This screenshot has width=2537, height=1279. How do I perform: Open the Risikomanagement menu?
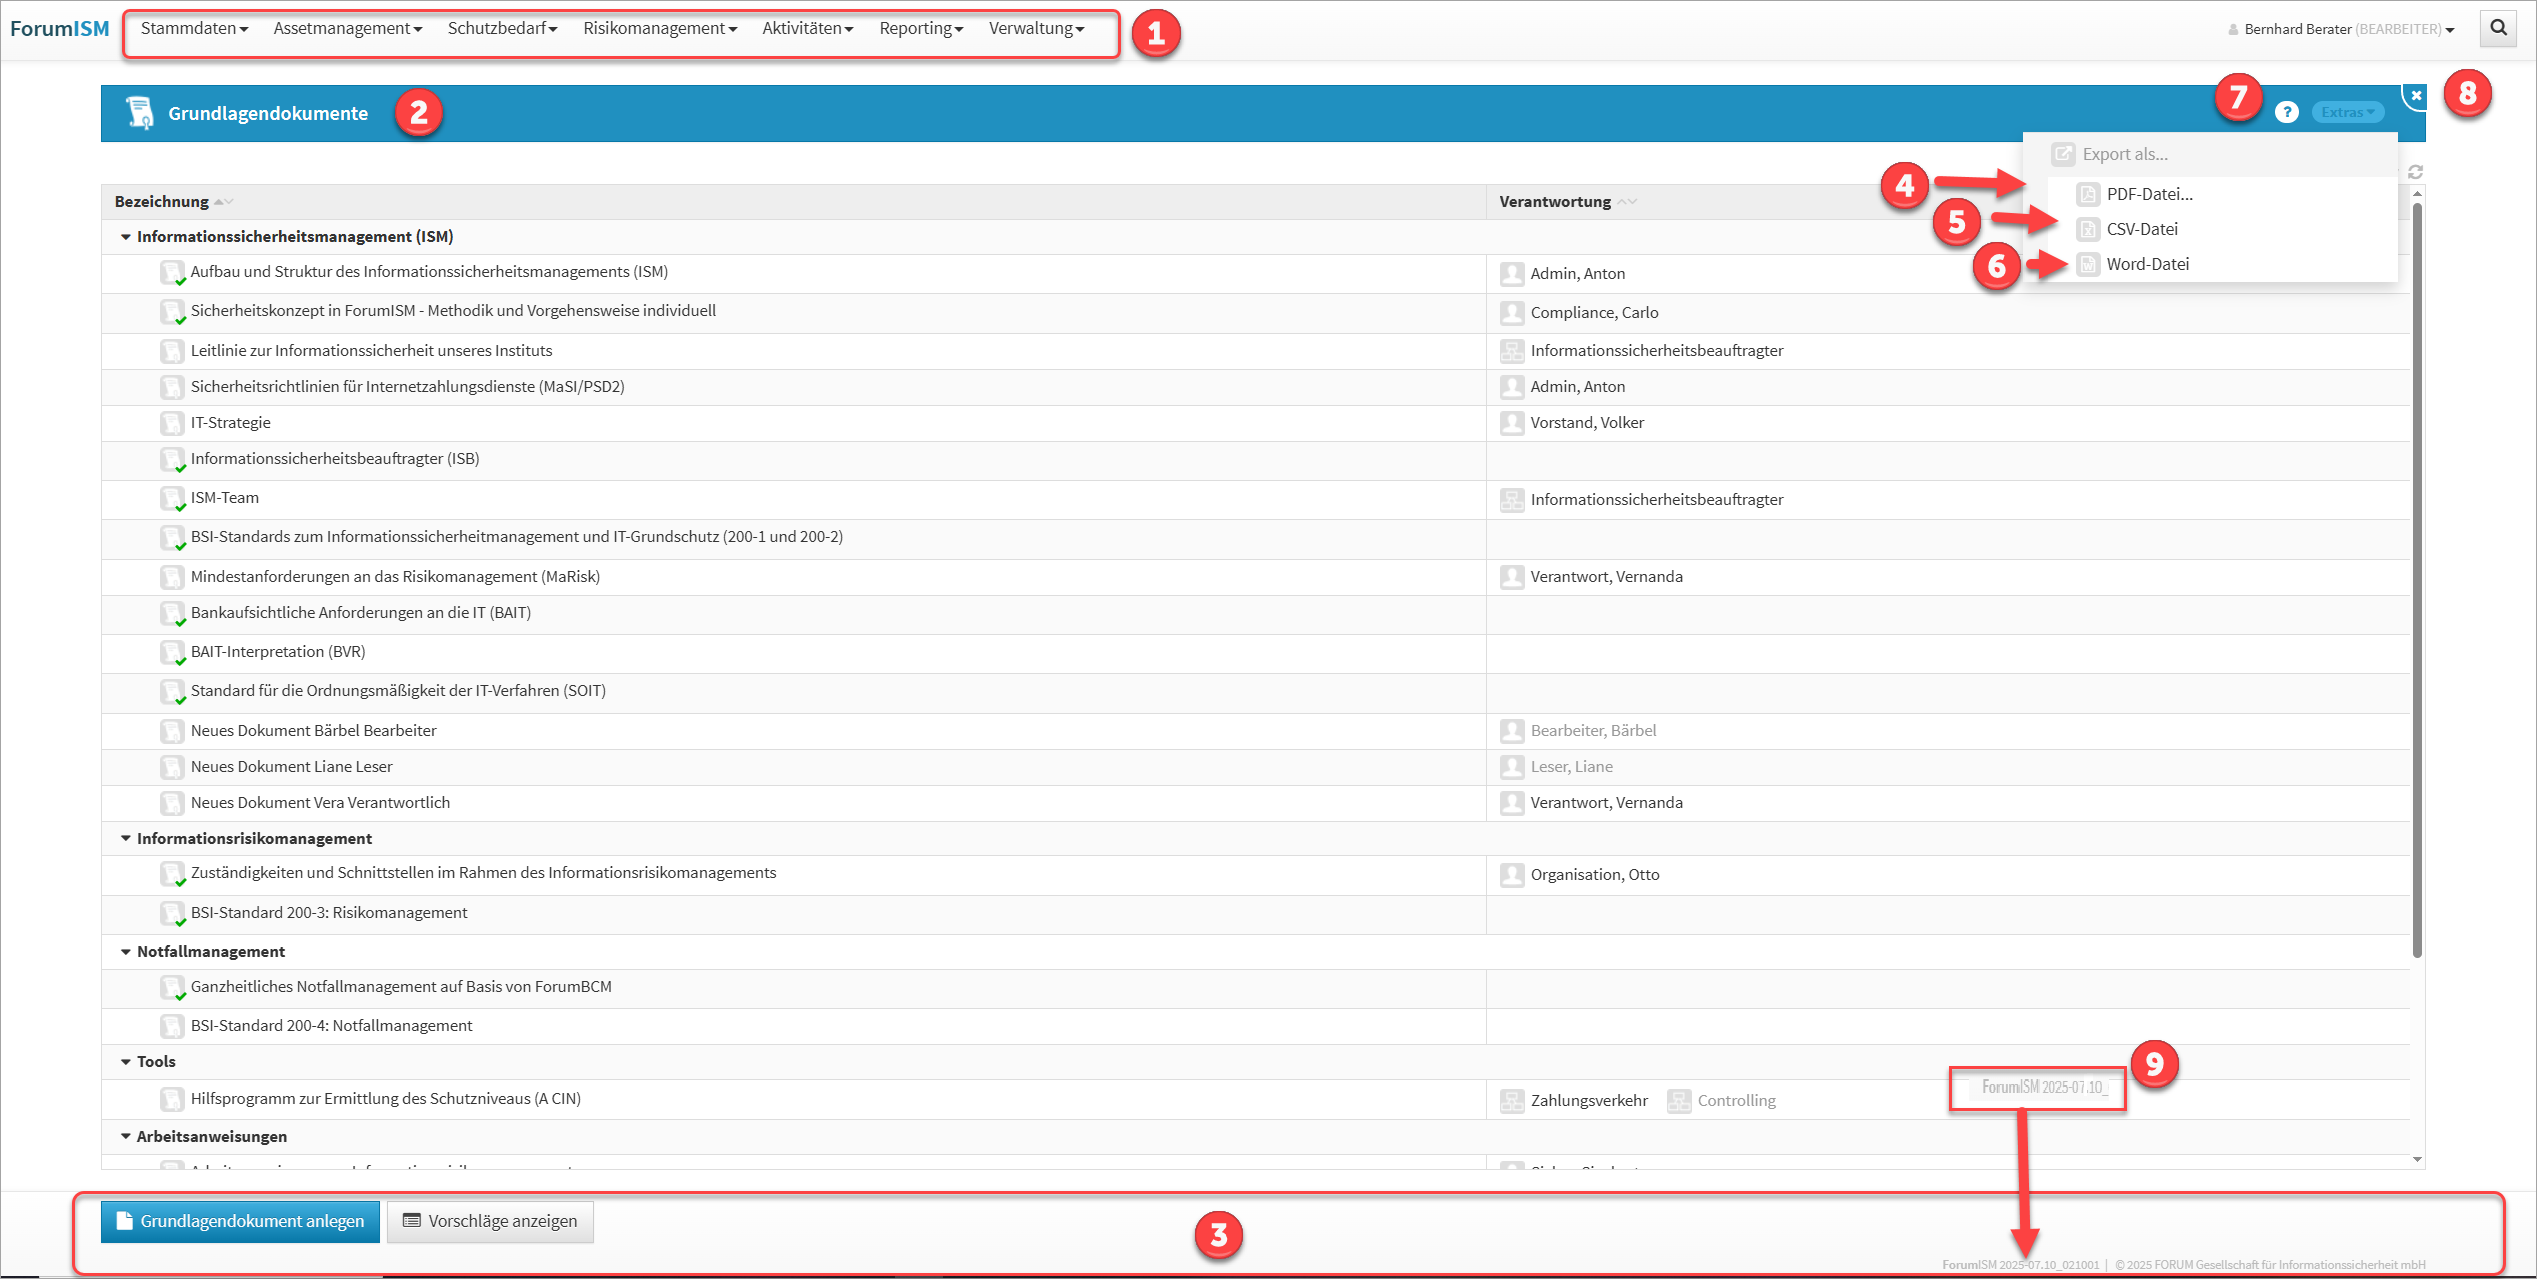pyautogui.click(x=659, y=29)
